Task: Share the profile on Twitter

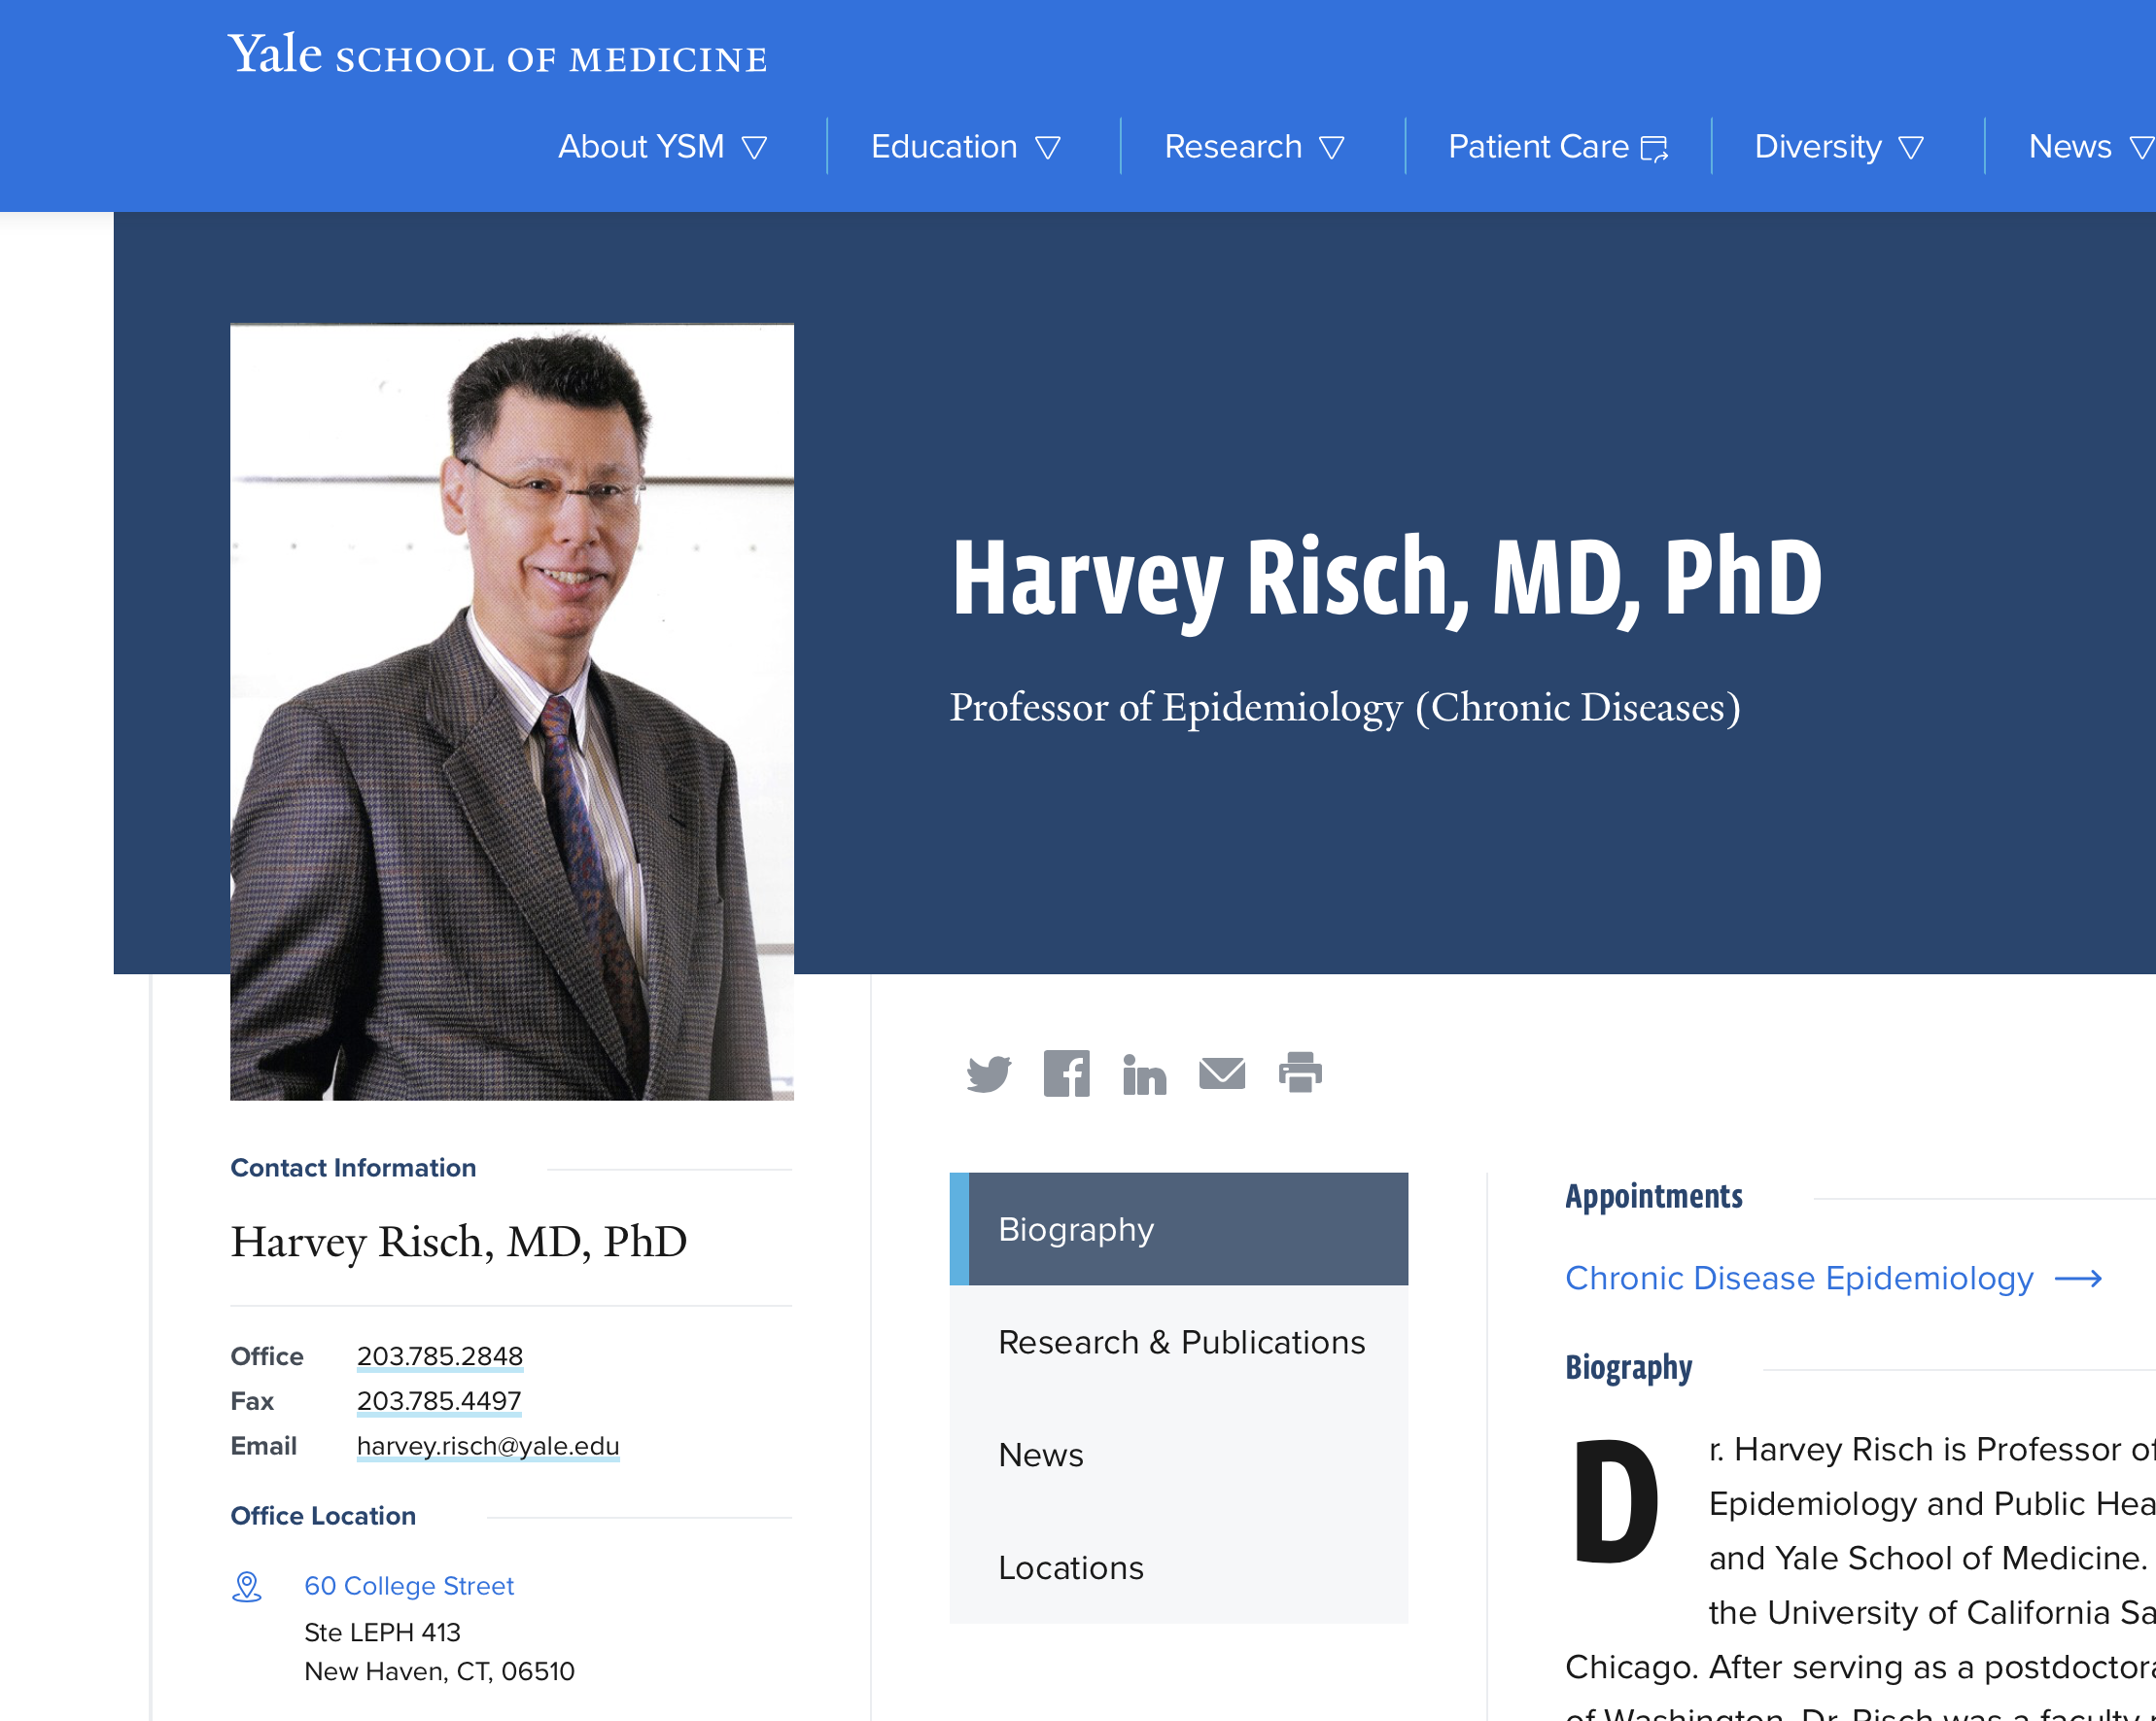Action: point(989,1074)
